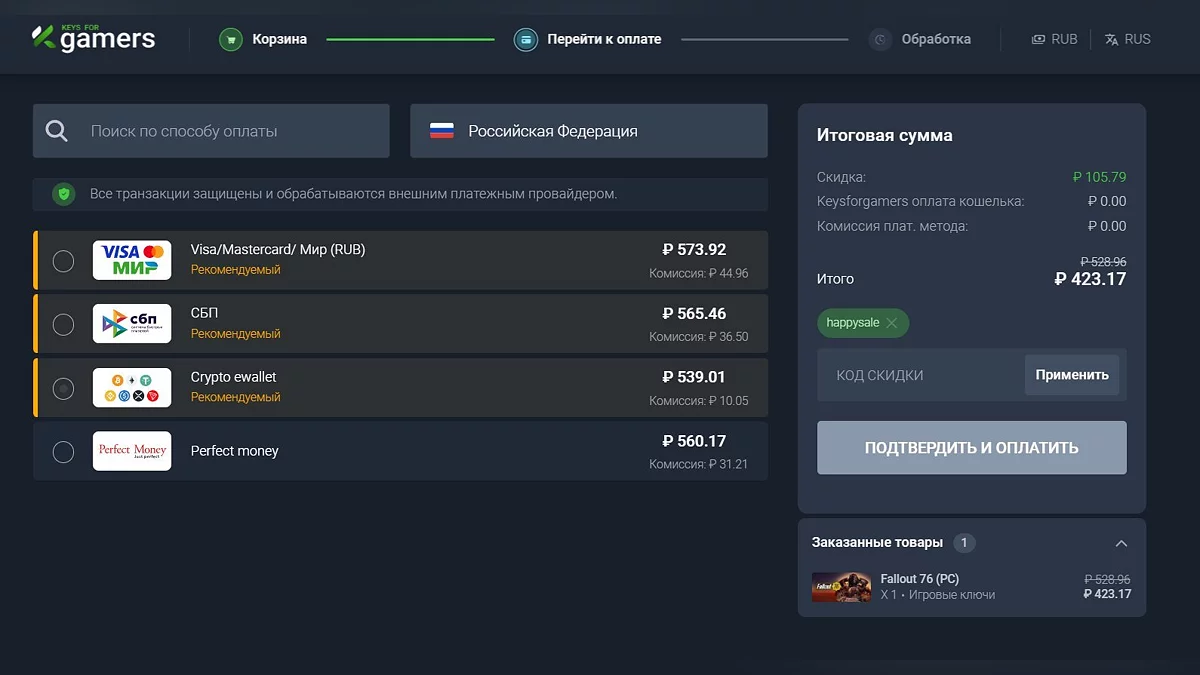Click ПОДТВЕРДИТЬ И ОПЛАТИТЬ button

click(x=971, y=448)
